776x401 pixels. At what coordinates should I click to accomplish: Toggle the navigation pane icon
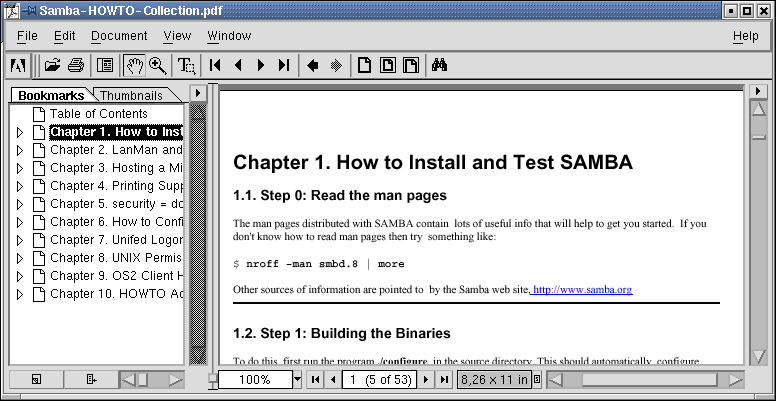(x=105, y=66)
